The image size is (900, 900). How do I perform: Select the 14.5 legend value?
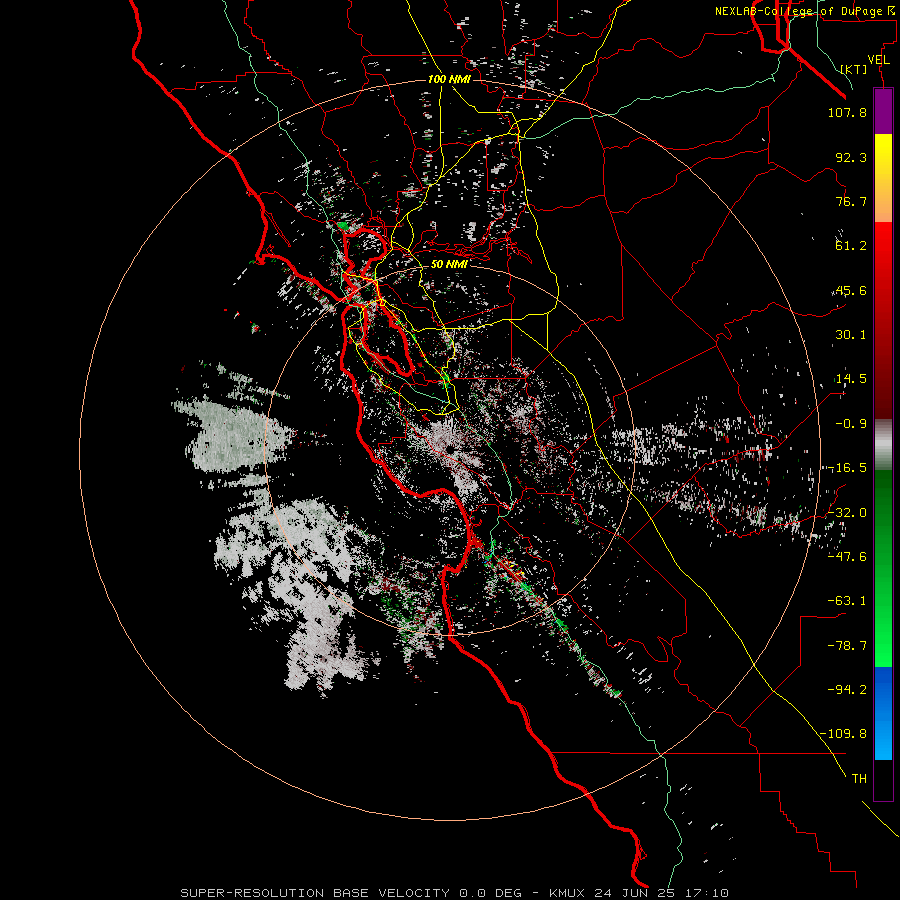coord(851,379)
